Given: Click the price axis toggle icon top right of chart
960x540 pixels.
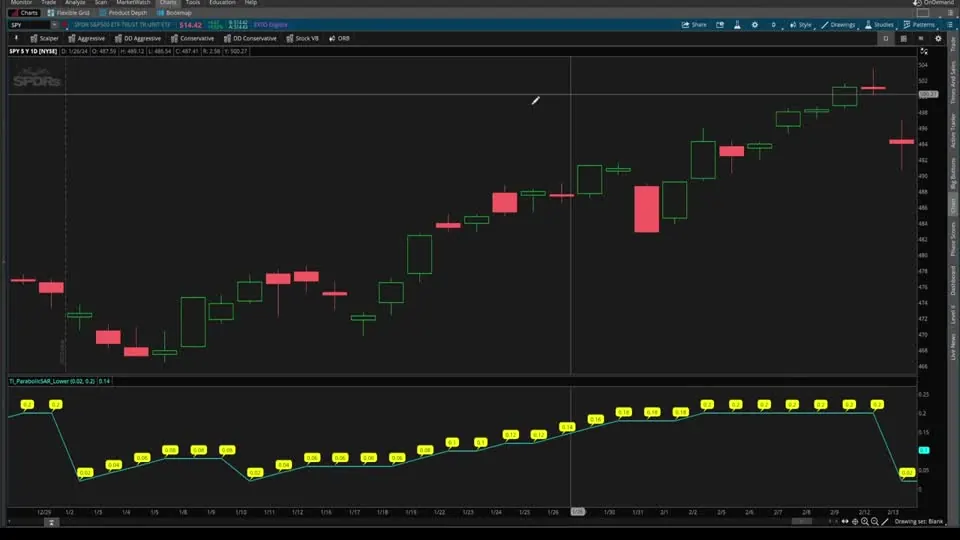Looking at the screenshot, I should pyautogui.click(x=924, y=51).
